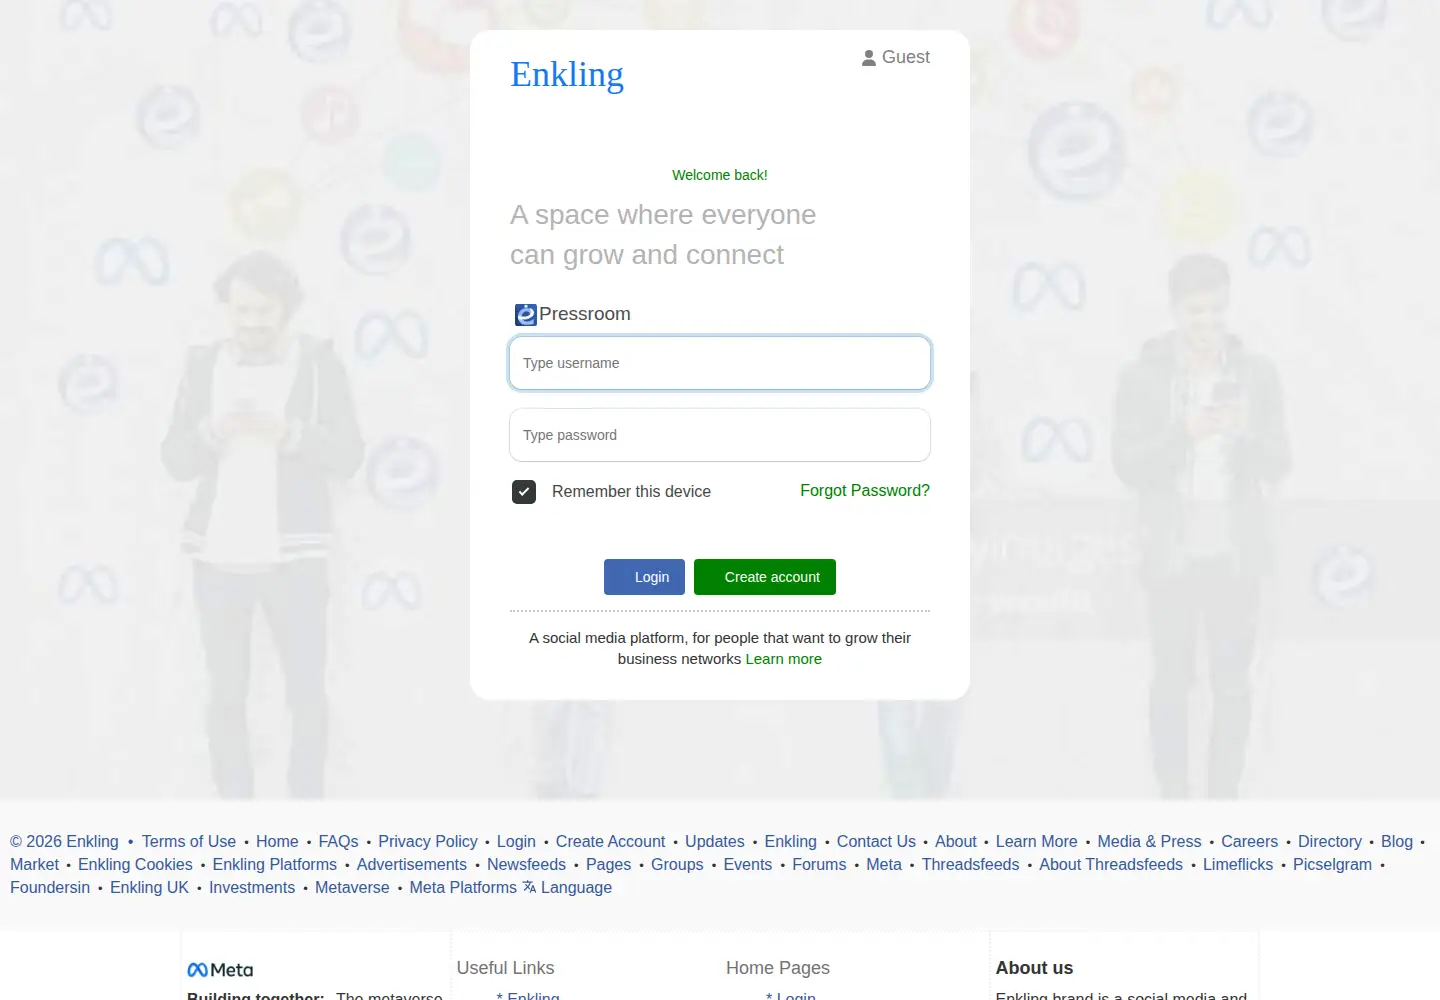The height and width of the screenshot is (1000, 1440).
Task: Focus the Type username field
Action: [x=720, y=363]
